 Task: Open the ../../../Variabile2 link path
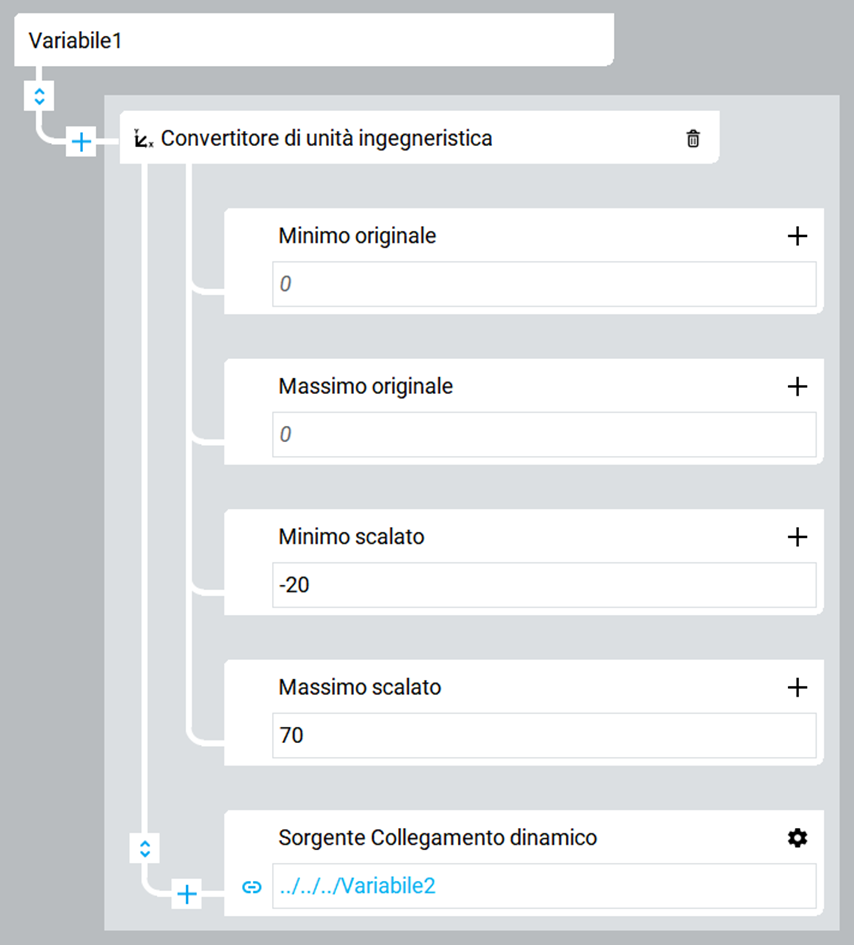click(x=357, y=886)
